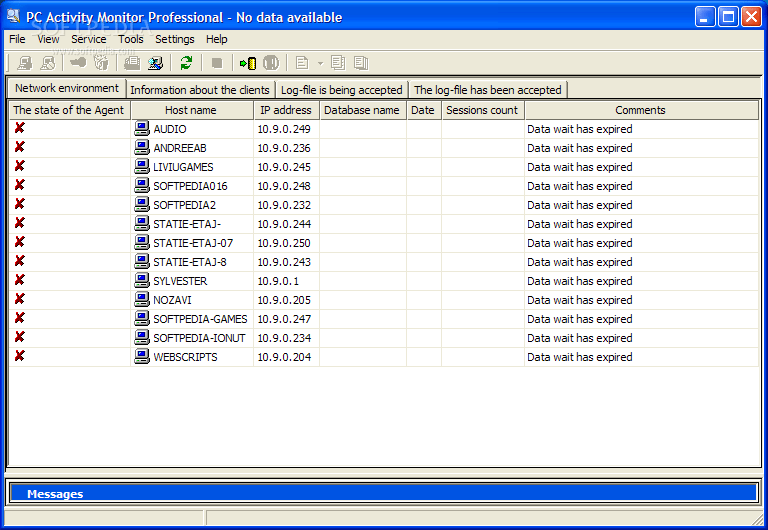Select the STATIE-ETAJ- host name
This screenshot has width=768, height=530.
click(187, 224)
